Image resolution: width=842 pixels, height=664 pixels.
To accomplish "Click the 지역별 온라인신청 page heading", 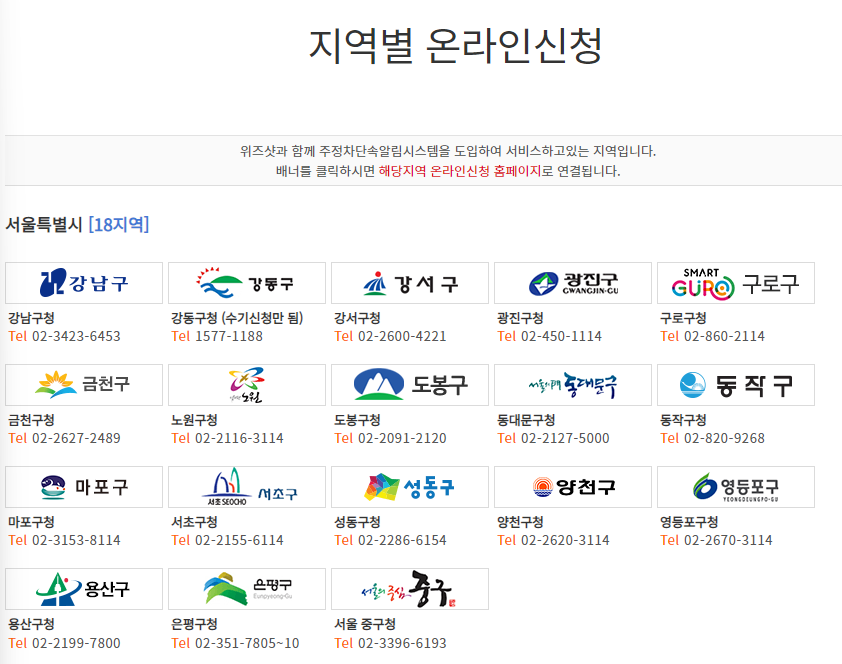I will [x=456, y=46].
